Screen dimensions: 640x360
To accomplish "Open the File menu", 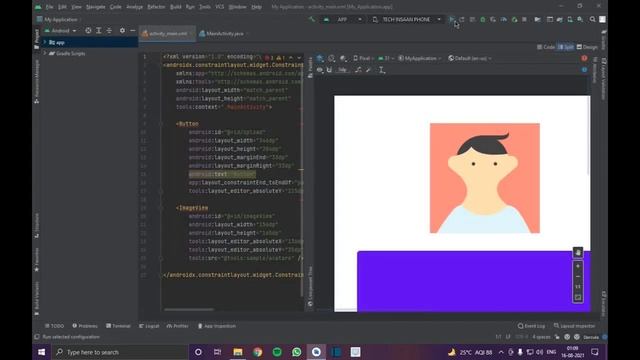I will coord(49,7).
